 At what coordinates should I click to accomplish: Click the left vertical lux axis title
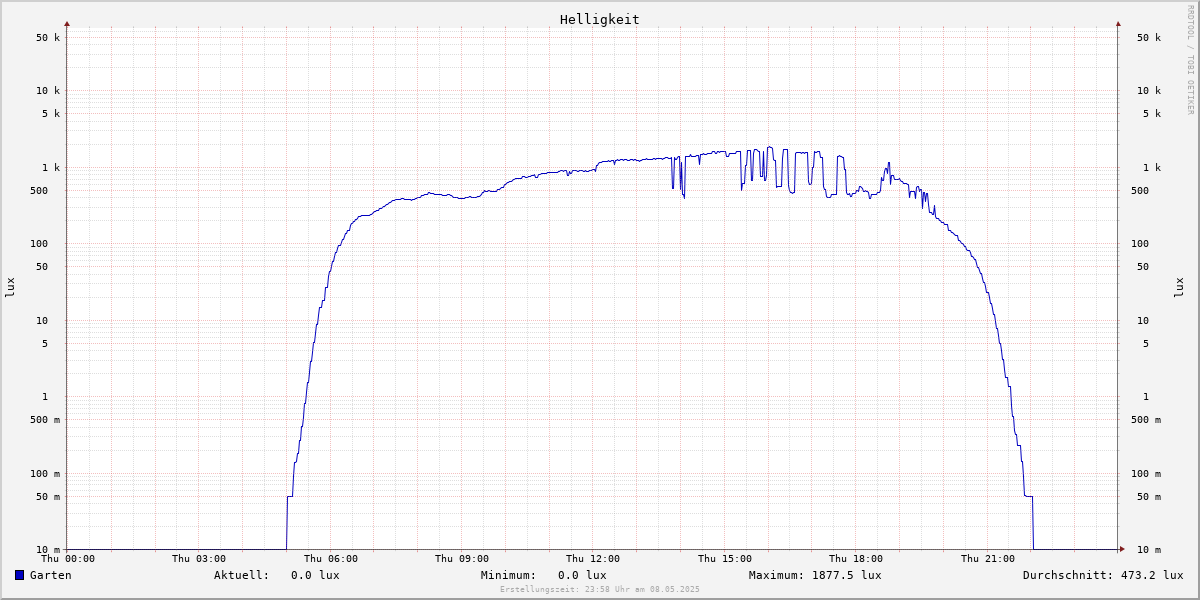[x=11, y=287]
